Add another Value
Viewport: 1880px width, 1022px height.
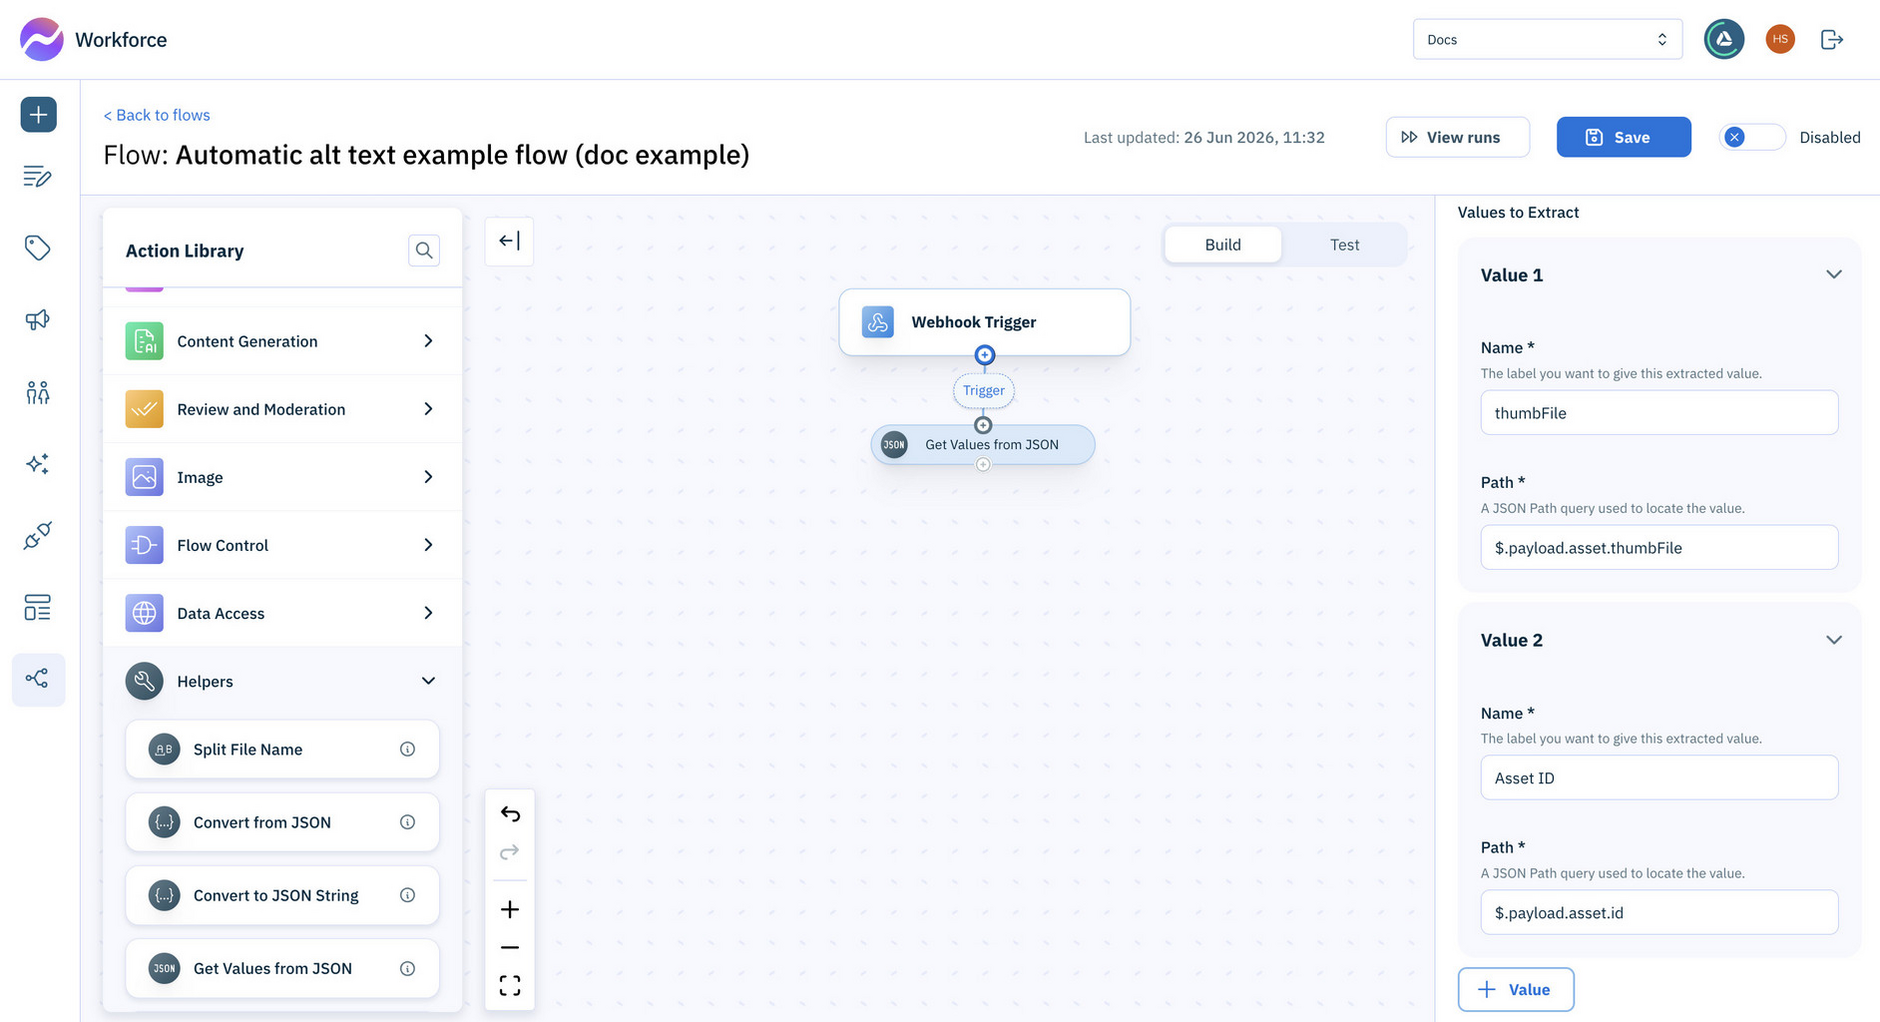(x=1515, y=989)
